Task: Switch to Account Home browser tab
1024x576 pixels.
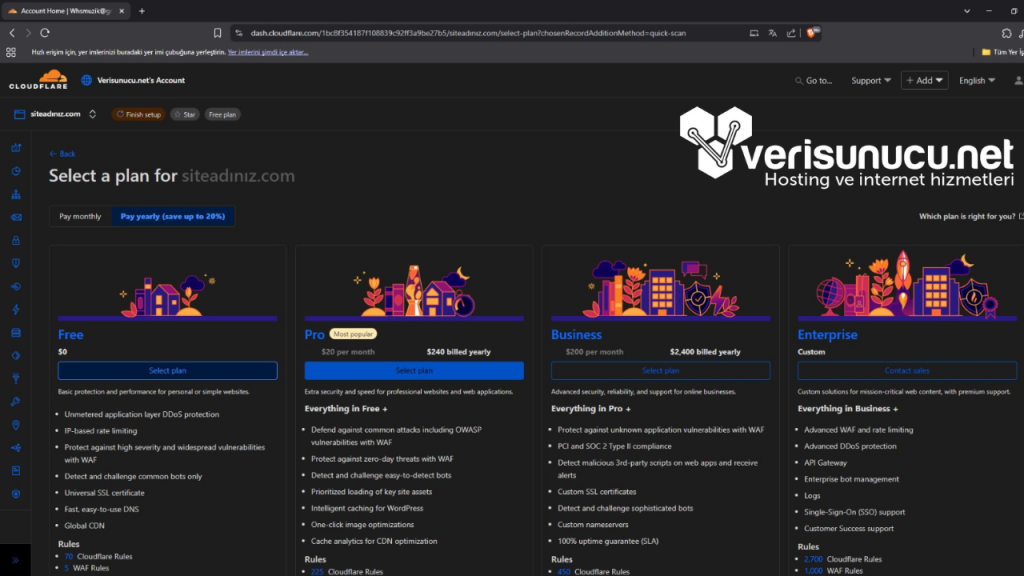Action: tap(65, 11)
